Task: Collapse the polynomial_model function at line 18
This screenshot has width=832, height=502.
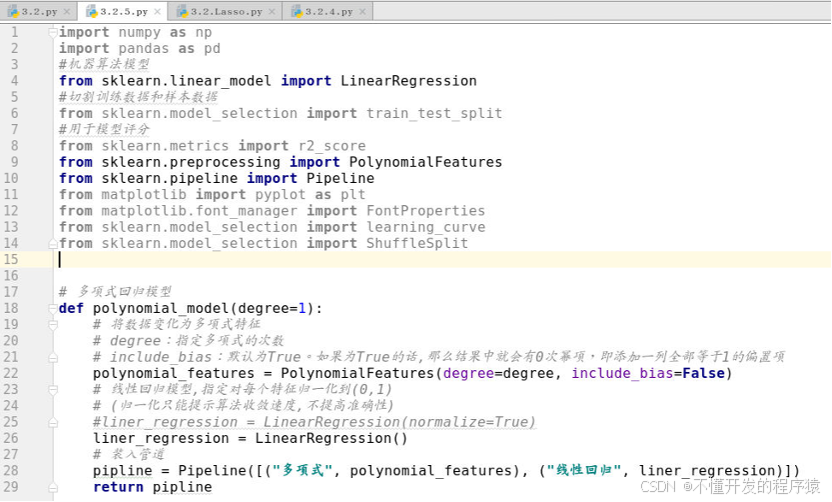Action: pyautogui.click(x=53, y=308)
